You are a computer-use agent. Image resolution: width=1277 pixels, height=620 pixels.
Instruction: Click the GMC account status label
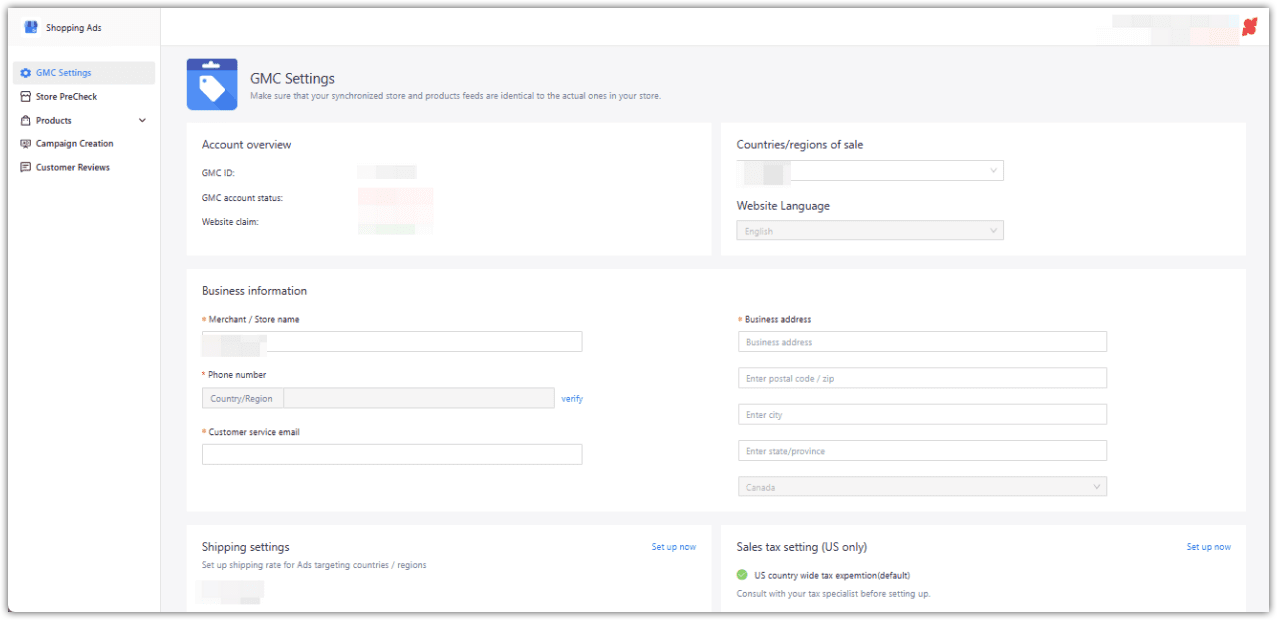click(x=242, y=198)
